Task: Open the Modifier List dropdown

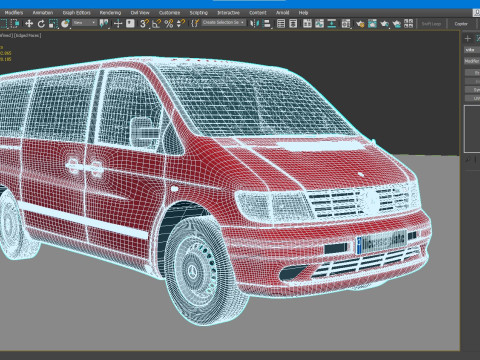Action: coord(472,61)
